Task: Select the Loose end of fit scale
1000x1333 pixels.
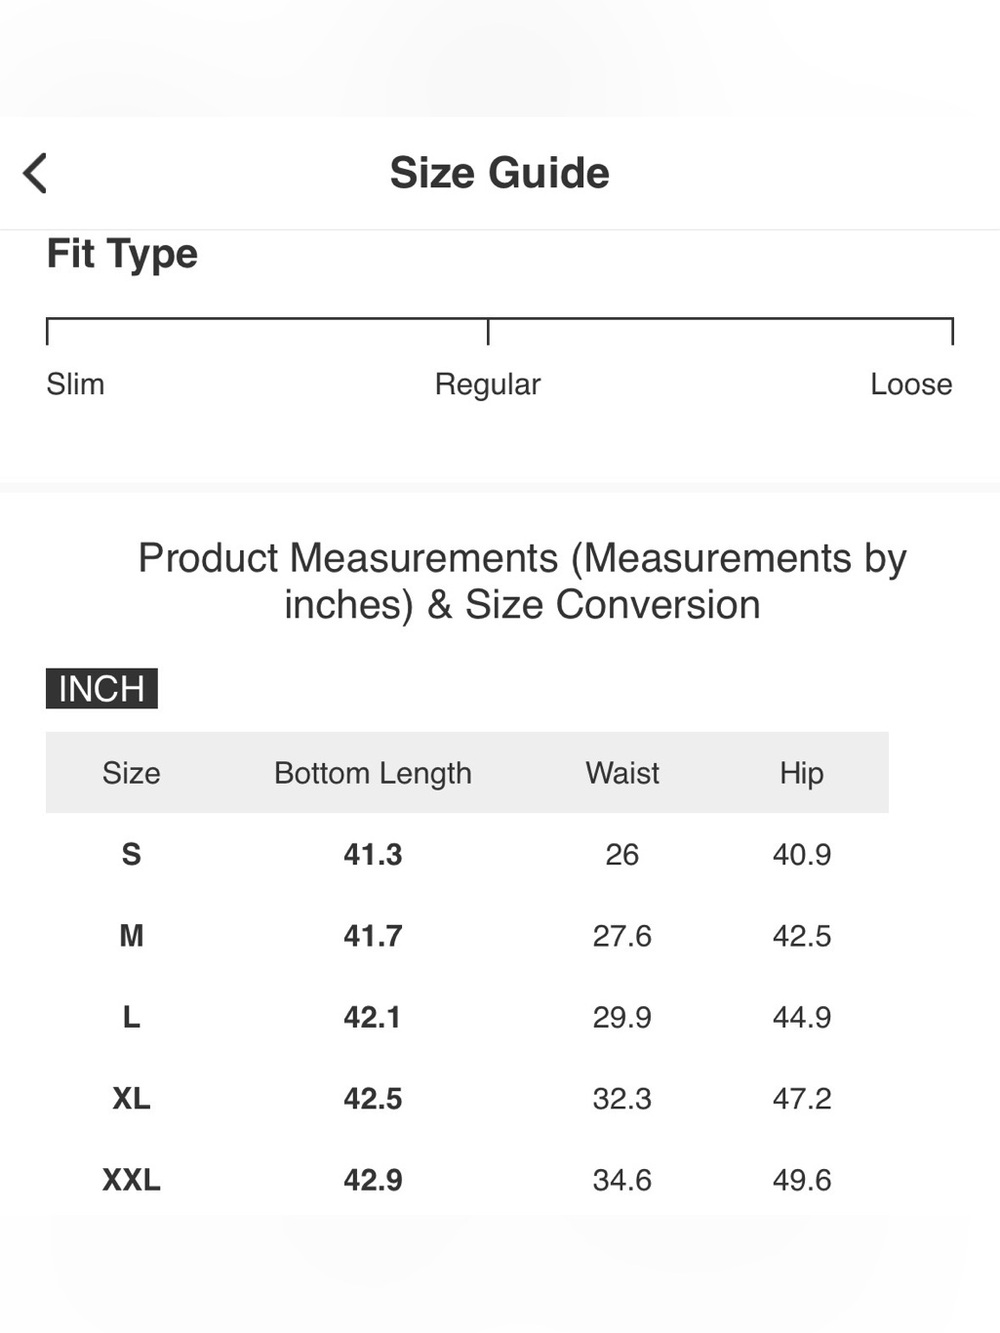Action: click(x=911, y=384)
